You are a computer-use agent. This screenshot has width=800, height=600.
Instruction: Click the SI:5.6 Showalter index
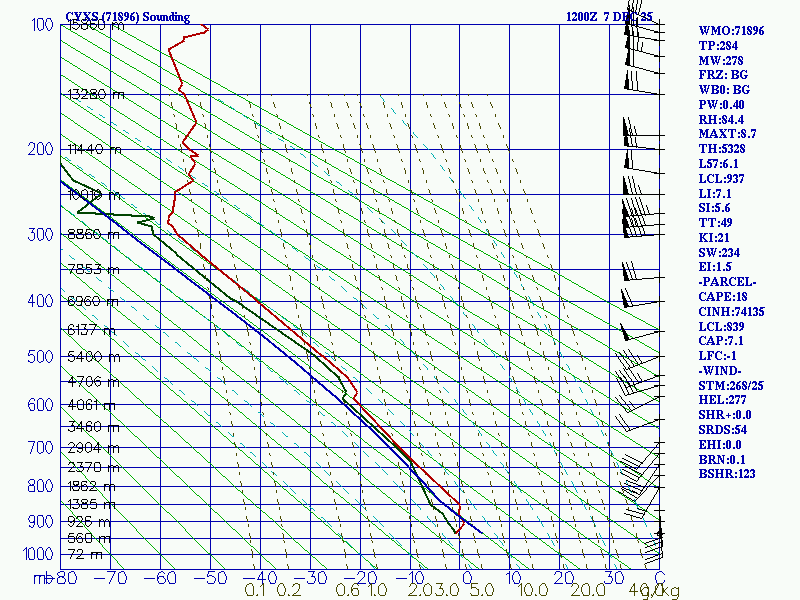click(714, 208)
